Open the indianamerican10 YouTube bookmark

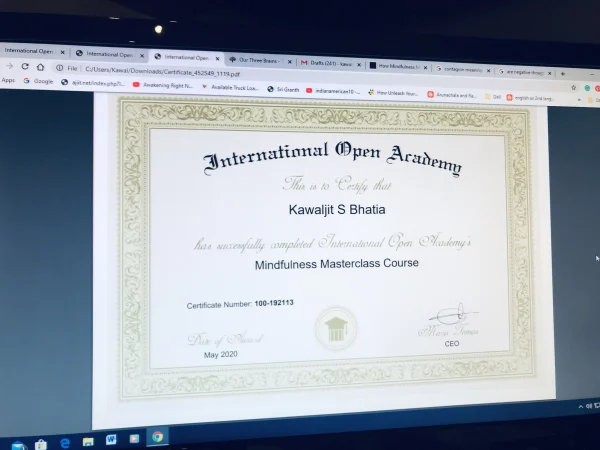tap(333, 91)
